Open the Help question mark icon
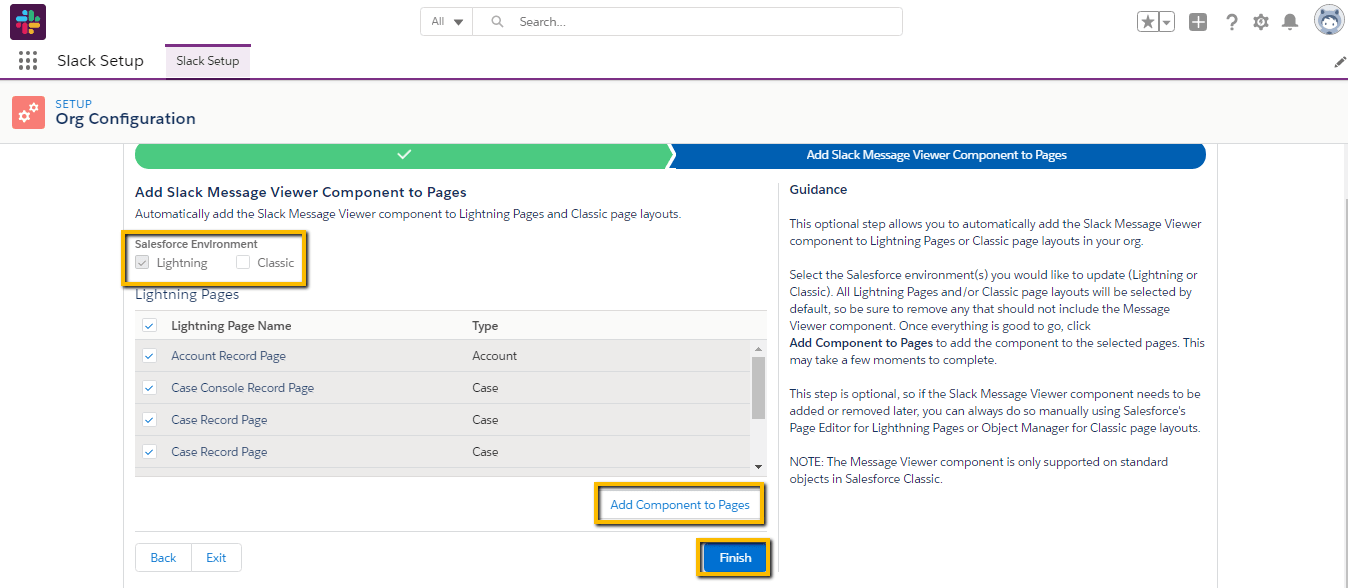The height and width of the screenshot is (588, 1348). click(x=1232, y=22)
